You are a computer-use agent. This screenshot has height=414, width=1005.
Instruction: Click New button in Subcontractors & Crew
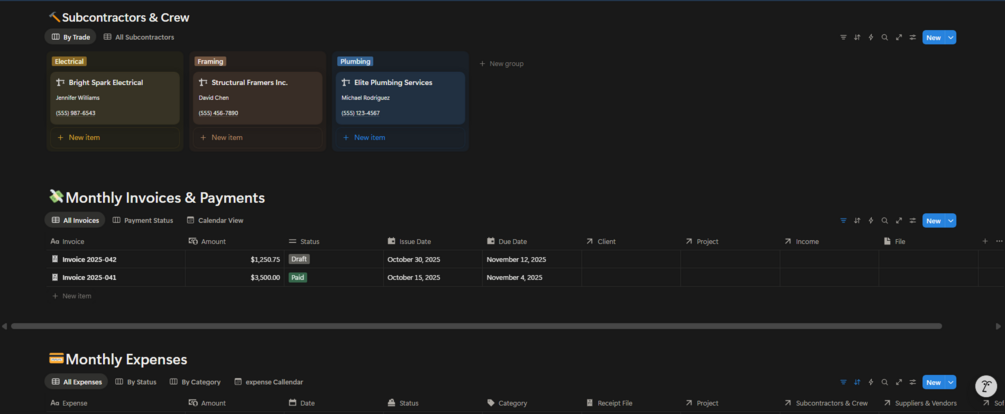pos(934,37)
